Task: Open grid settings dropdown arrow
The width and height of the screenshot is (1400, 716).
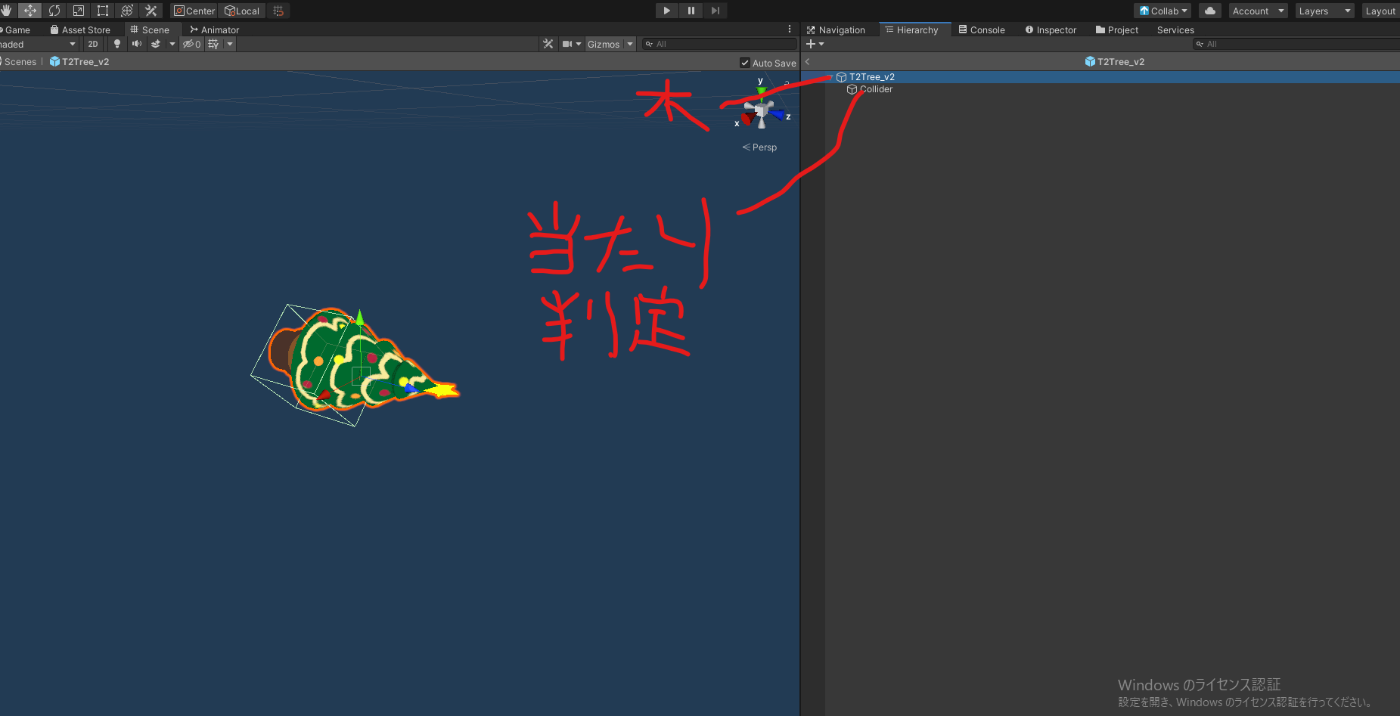Action: pos(230,44)
